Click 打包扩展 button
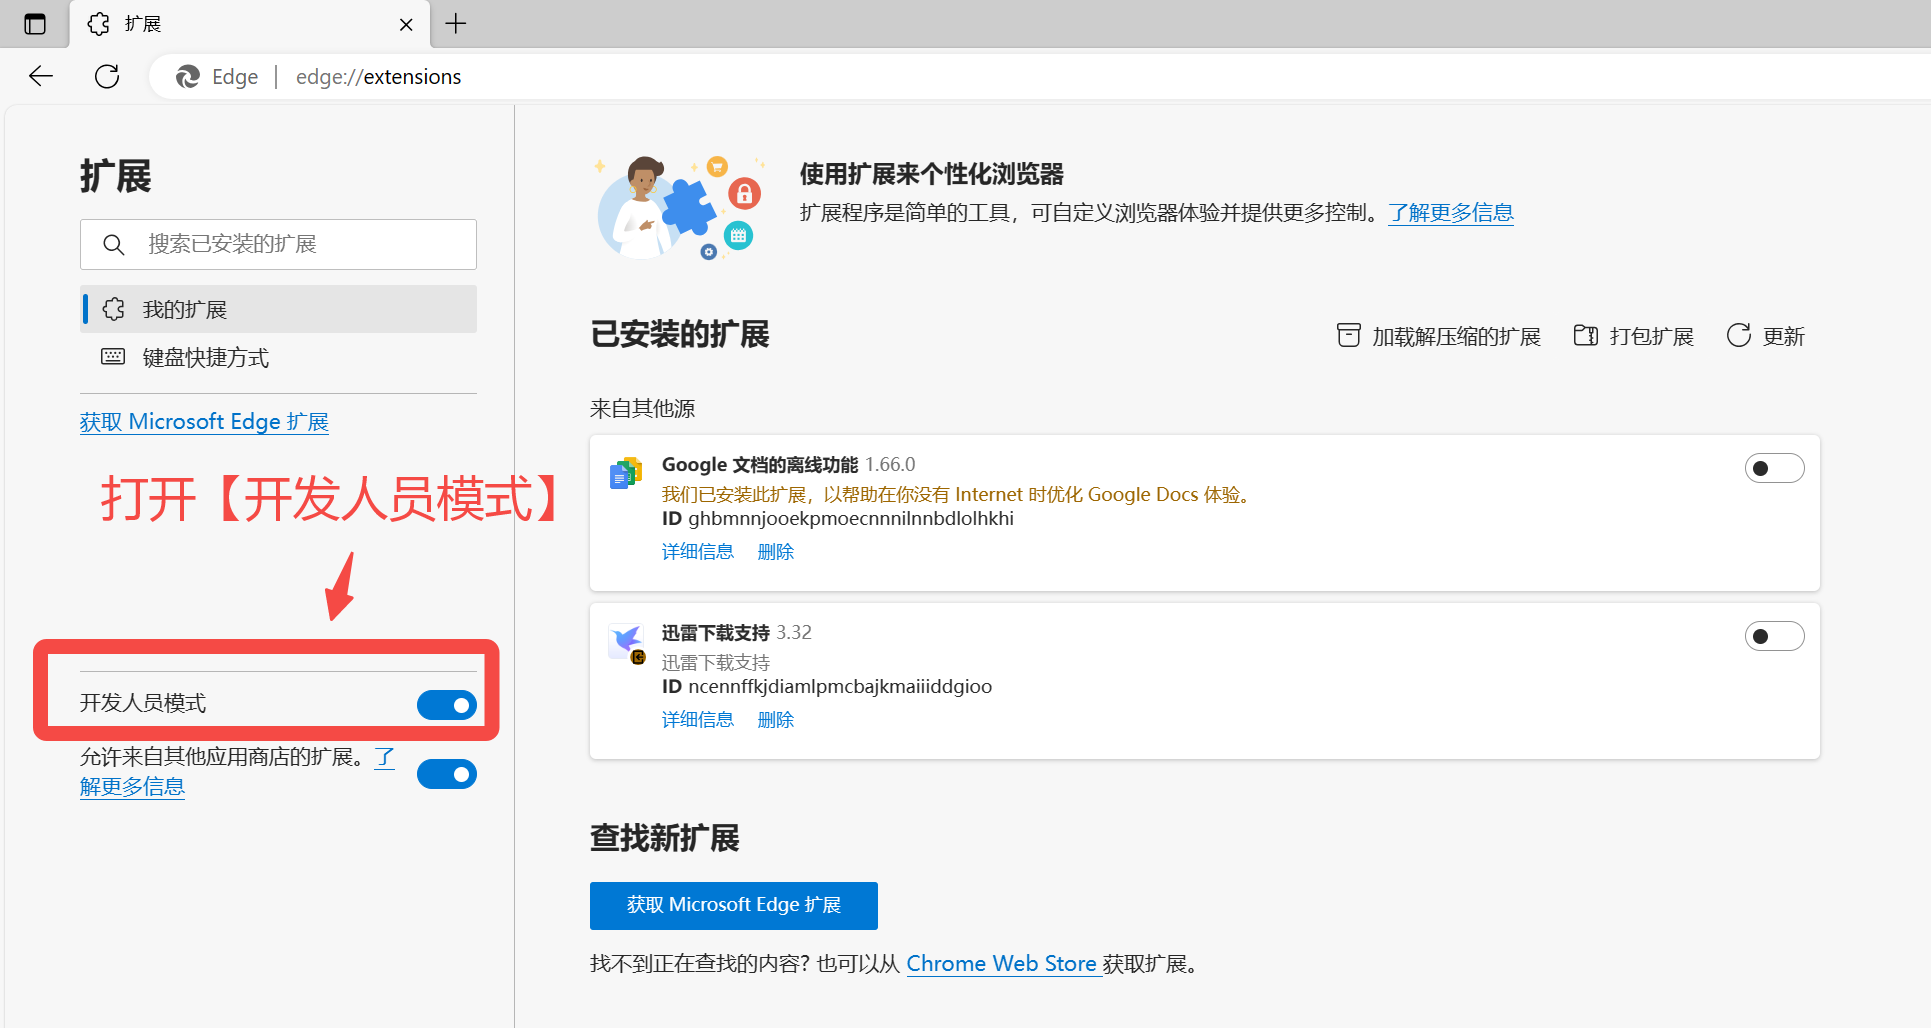Screen dimensions: 1931x1028 coord(1633,336)
